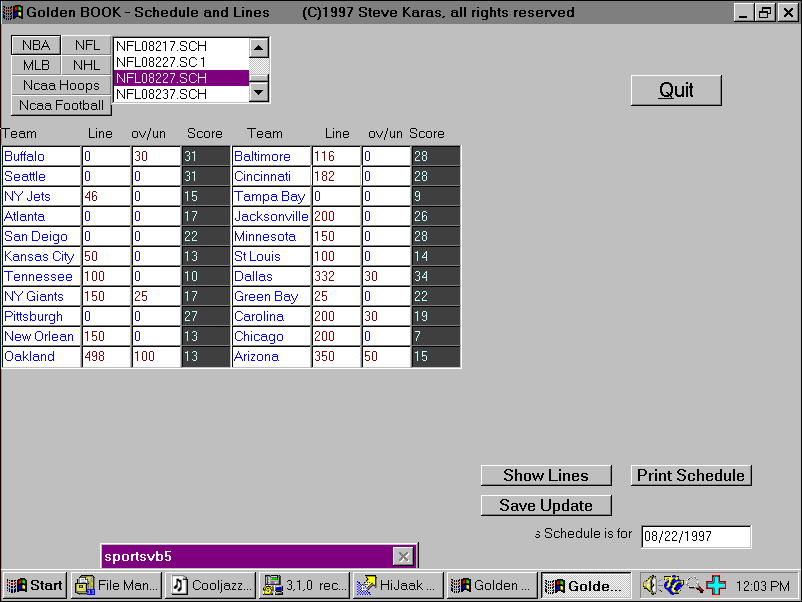Click the St Louis team cell
Image resolution: width=802 pixels, height=602 pixels.
tap(272, 256)
